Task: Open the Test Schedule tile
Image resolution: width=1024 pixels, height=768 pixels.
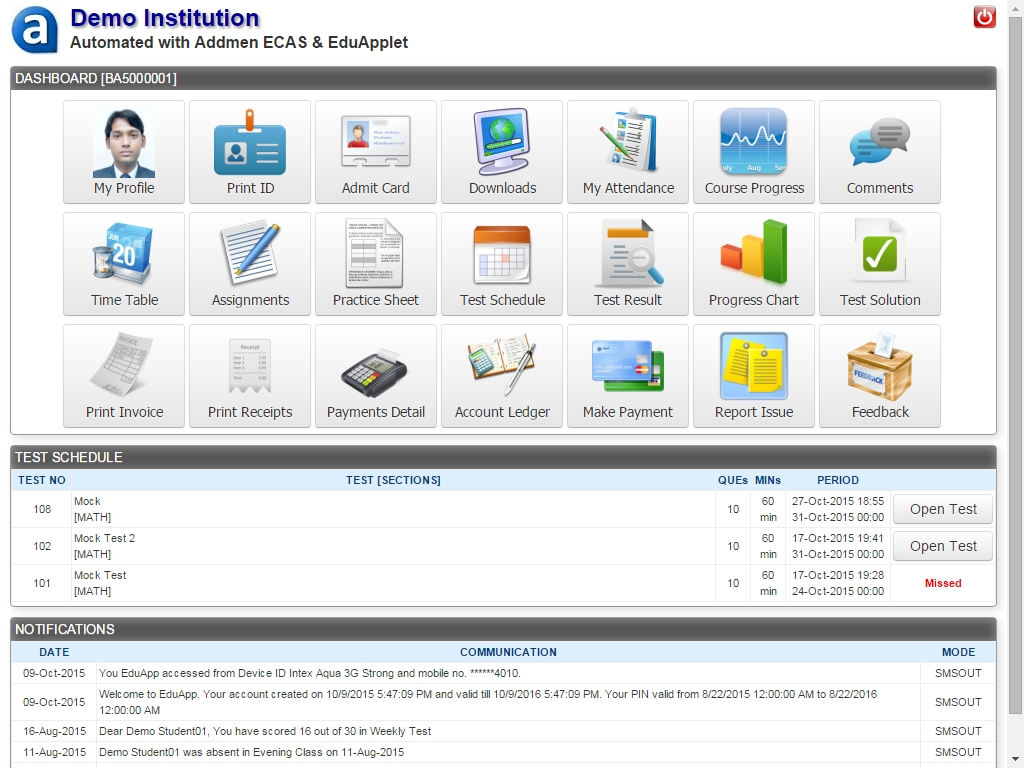Action: pyautogui.click(x=502, y=264)
